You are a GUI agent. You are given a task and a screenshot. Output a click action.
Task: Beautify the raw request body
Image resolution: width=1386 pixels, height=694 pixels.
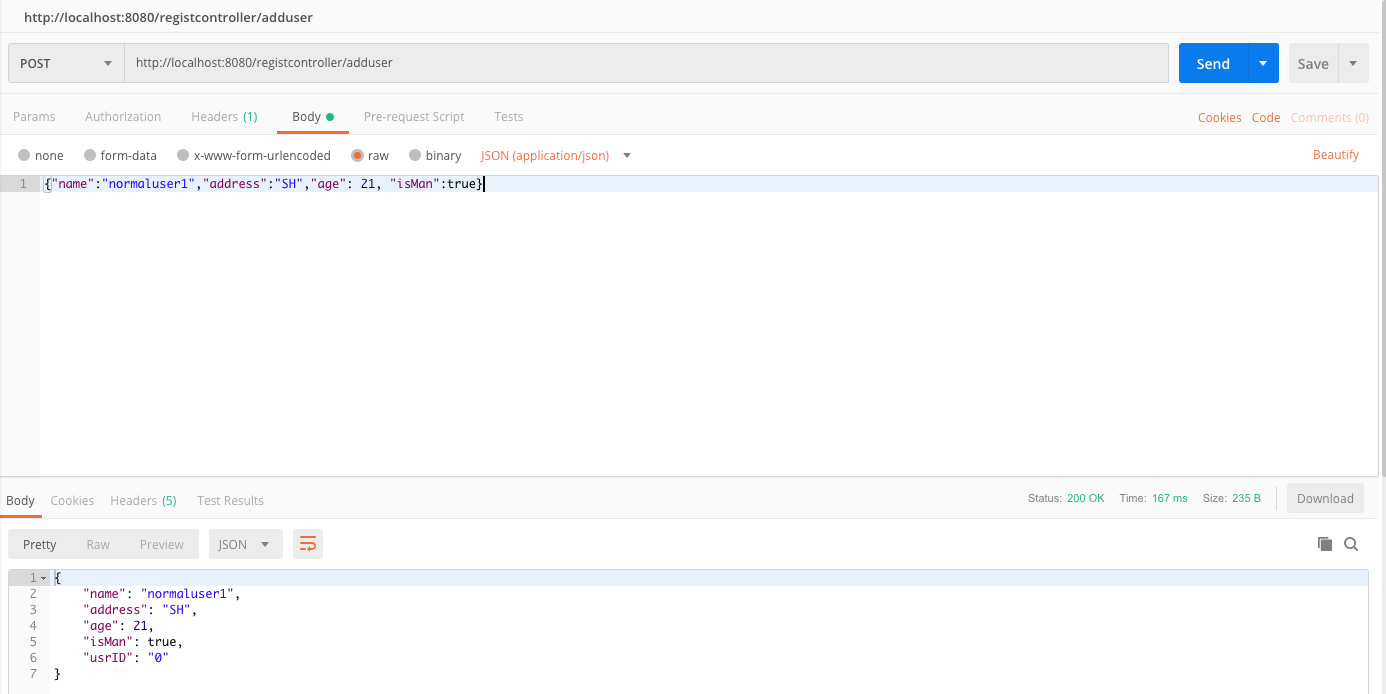pos(1336,155)
